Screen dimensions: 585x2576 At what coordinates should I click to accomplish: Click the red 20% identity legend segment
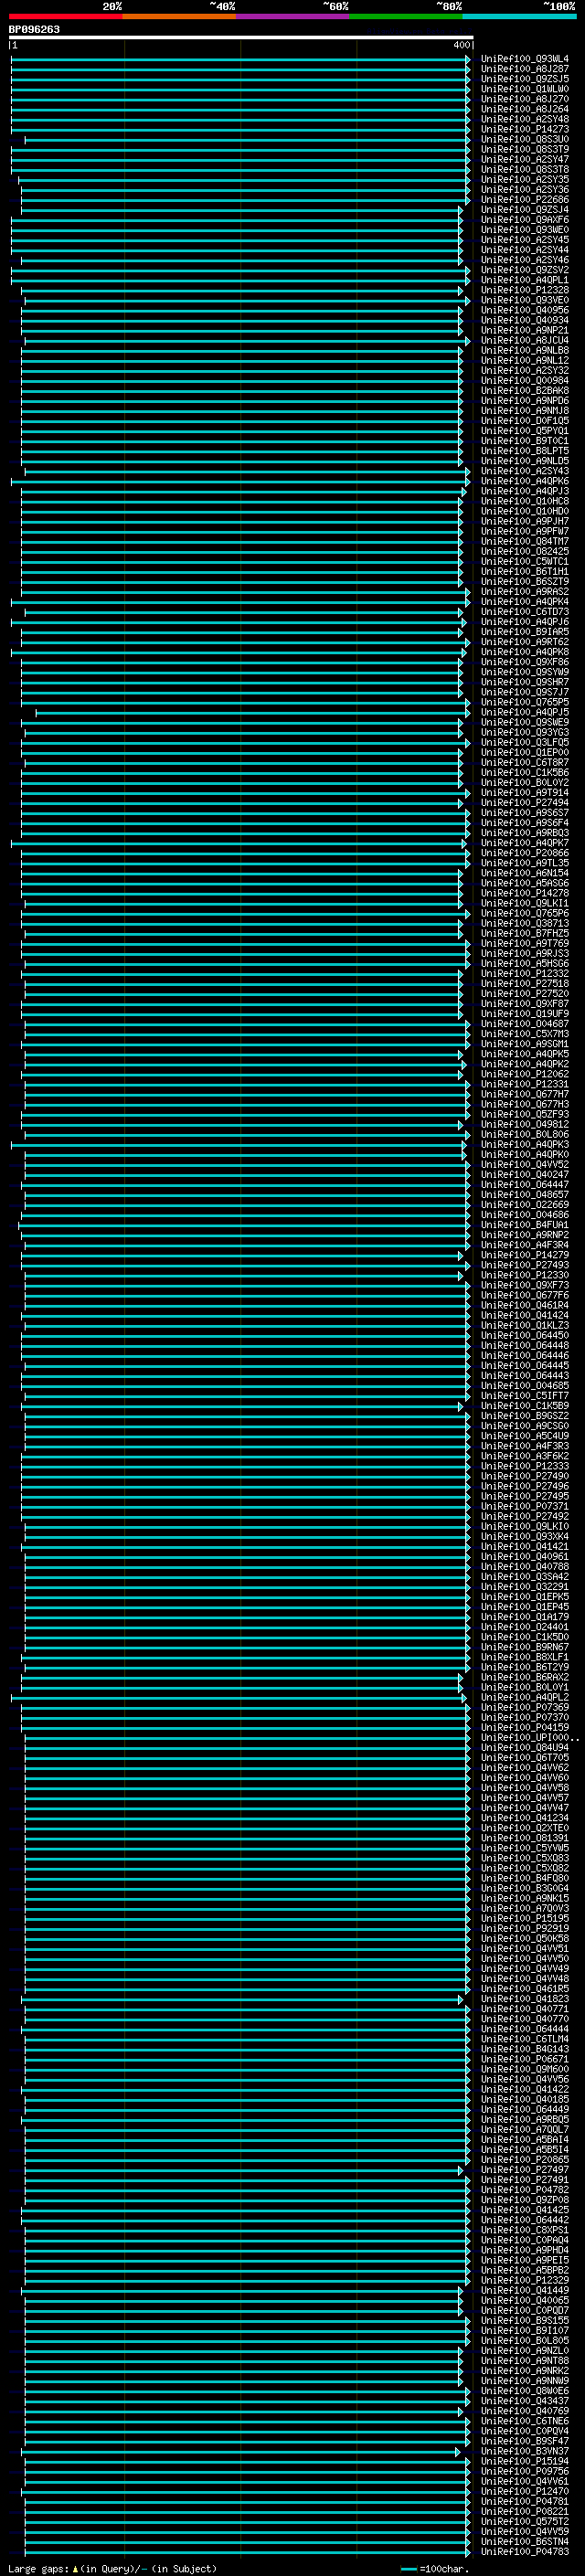click(65, 16)
